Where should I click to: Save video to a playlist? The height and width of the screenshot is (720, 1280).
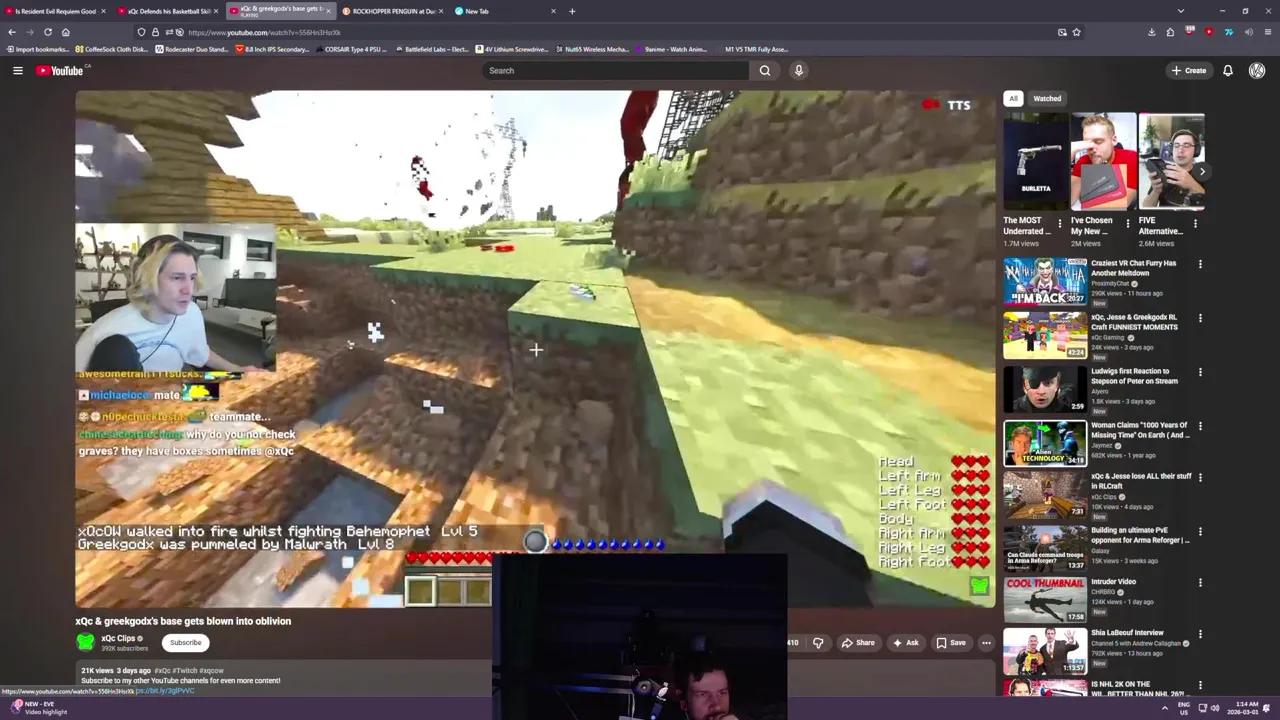(950, 643)
